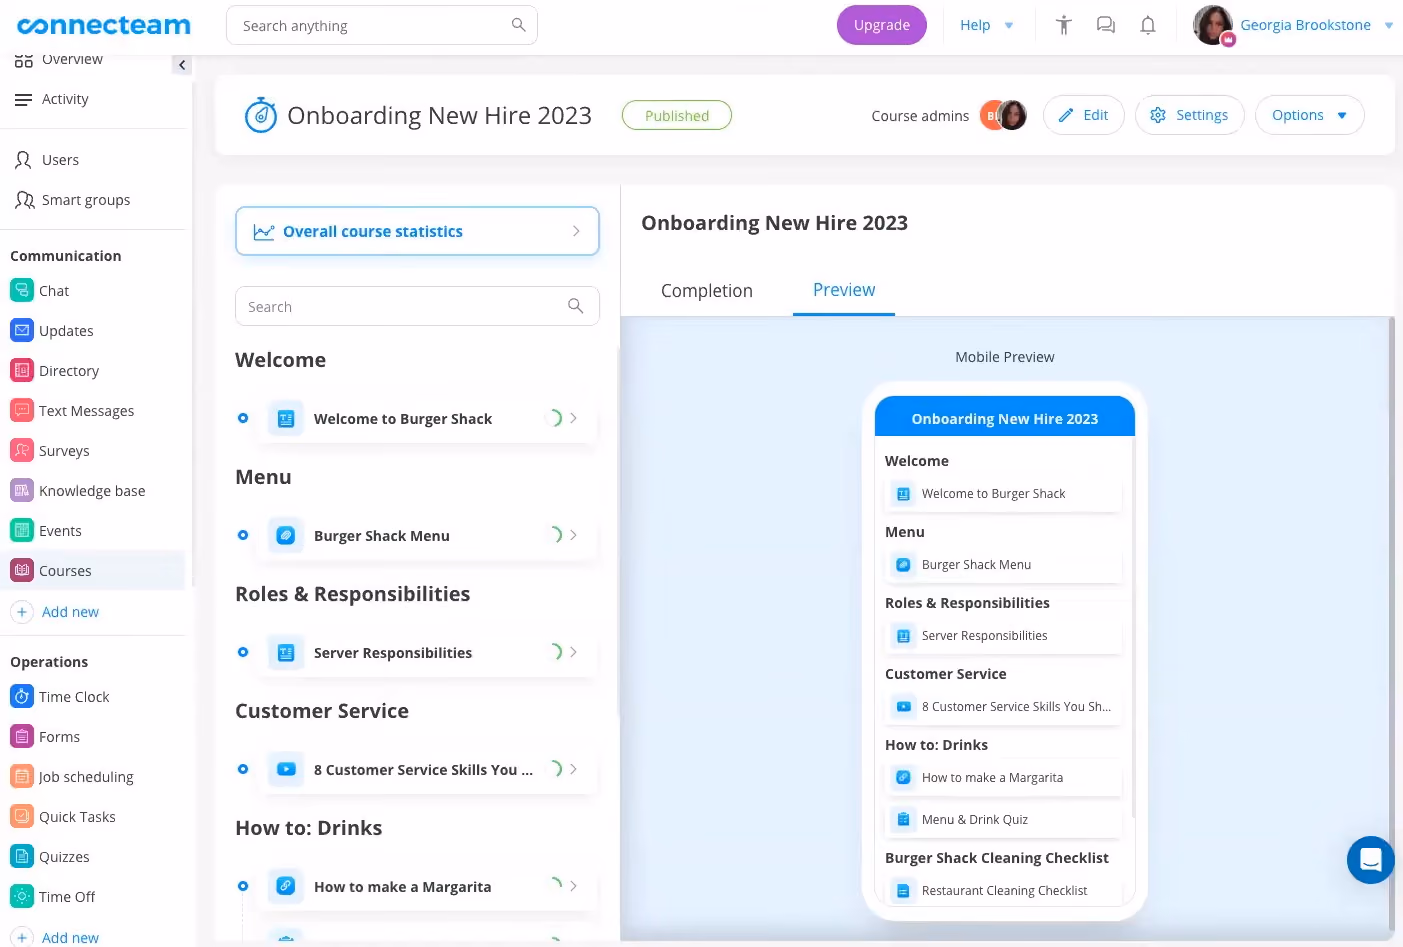Screen dimensions: 1403x947
Task: Open the notifications bell
Action: pyautogui.click(x=1148, y=25)
